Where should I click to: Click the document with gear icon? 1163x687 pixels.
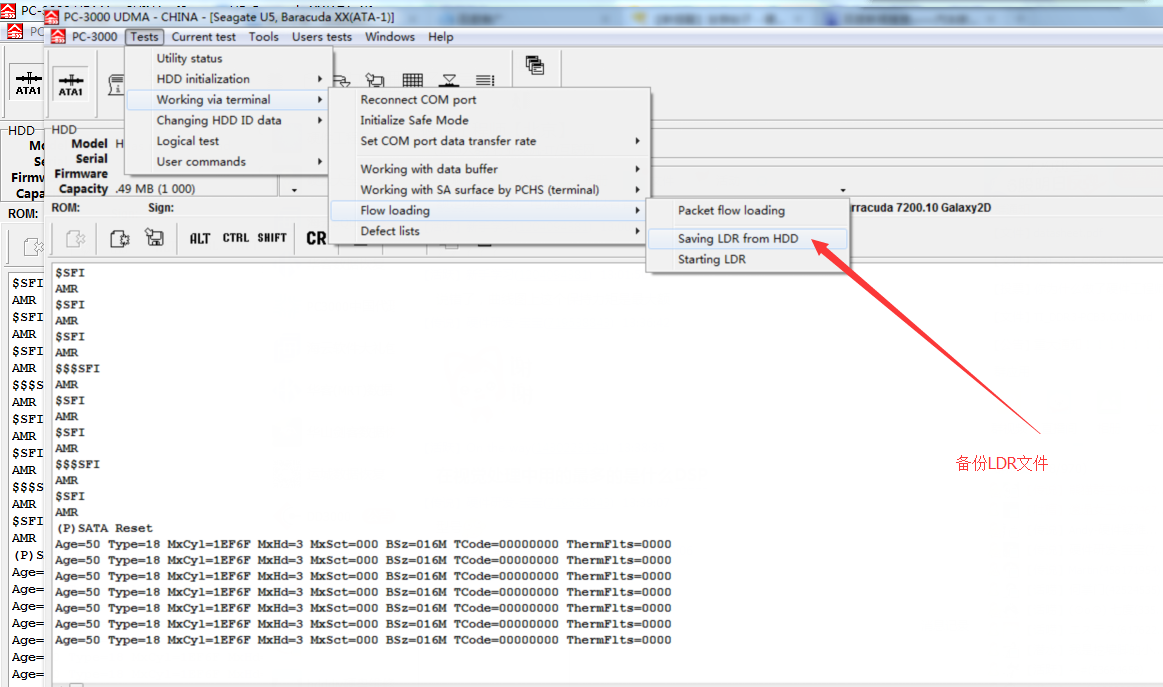[119, 238]
